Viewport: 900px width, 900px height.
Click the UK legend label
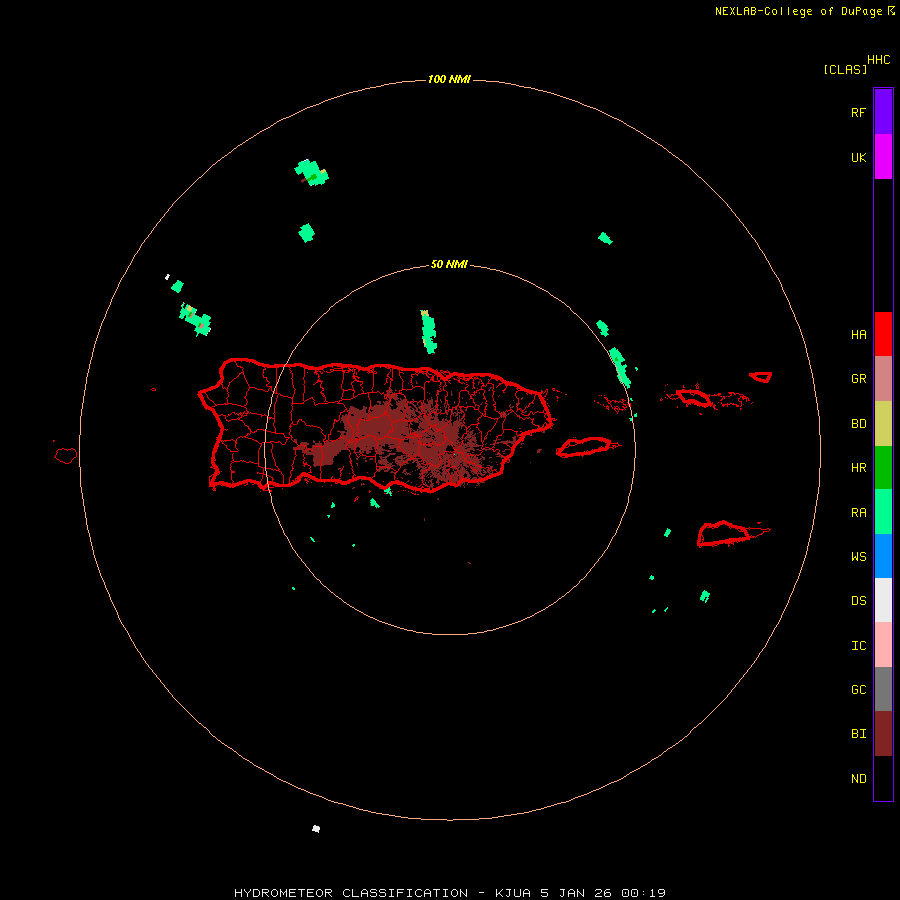[858, 157]
